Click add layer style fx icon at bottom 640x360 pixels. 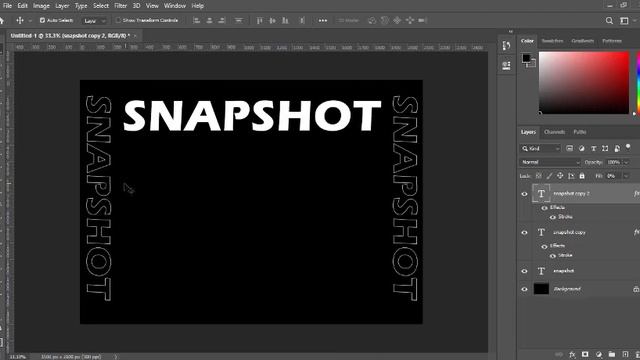[x=572, y=354]
